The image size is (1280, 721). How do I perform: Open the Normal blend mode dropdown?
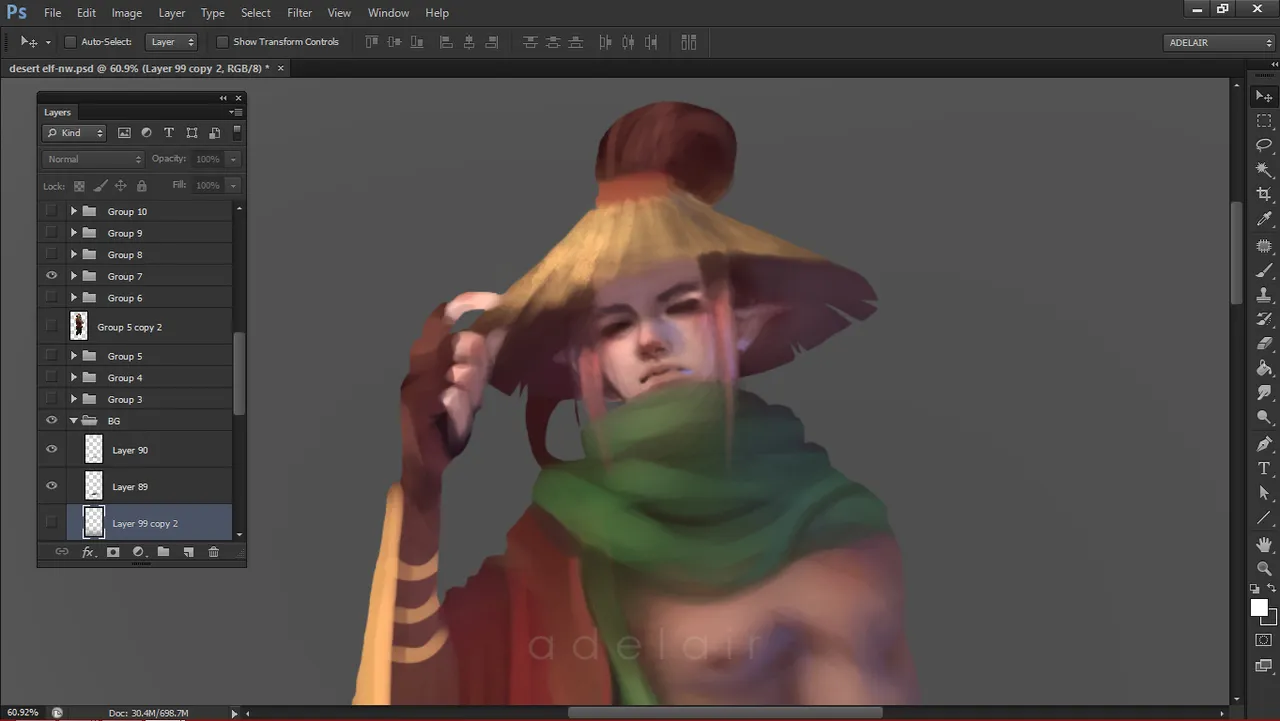click(x=94, y=159)
